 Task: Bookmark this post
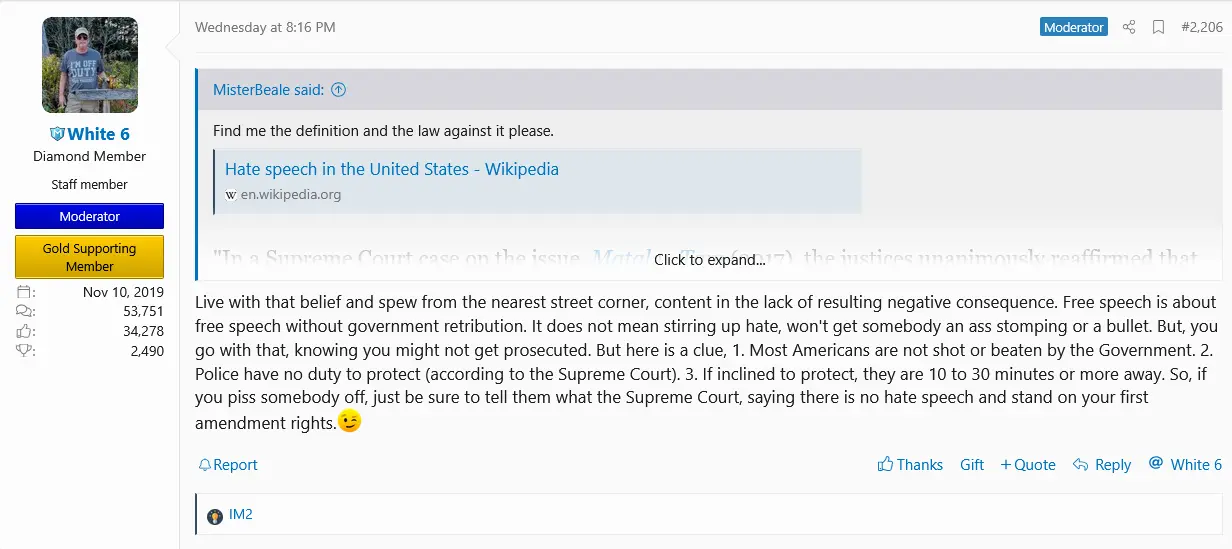(x=1158, y=28)
